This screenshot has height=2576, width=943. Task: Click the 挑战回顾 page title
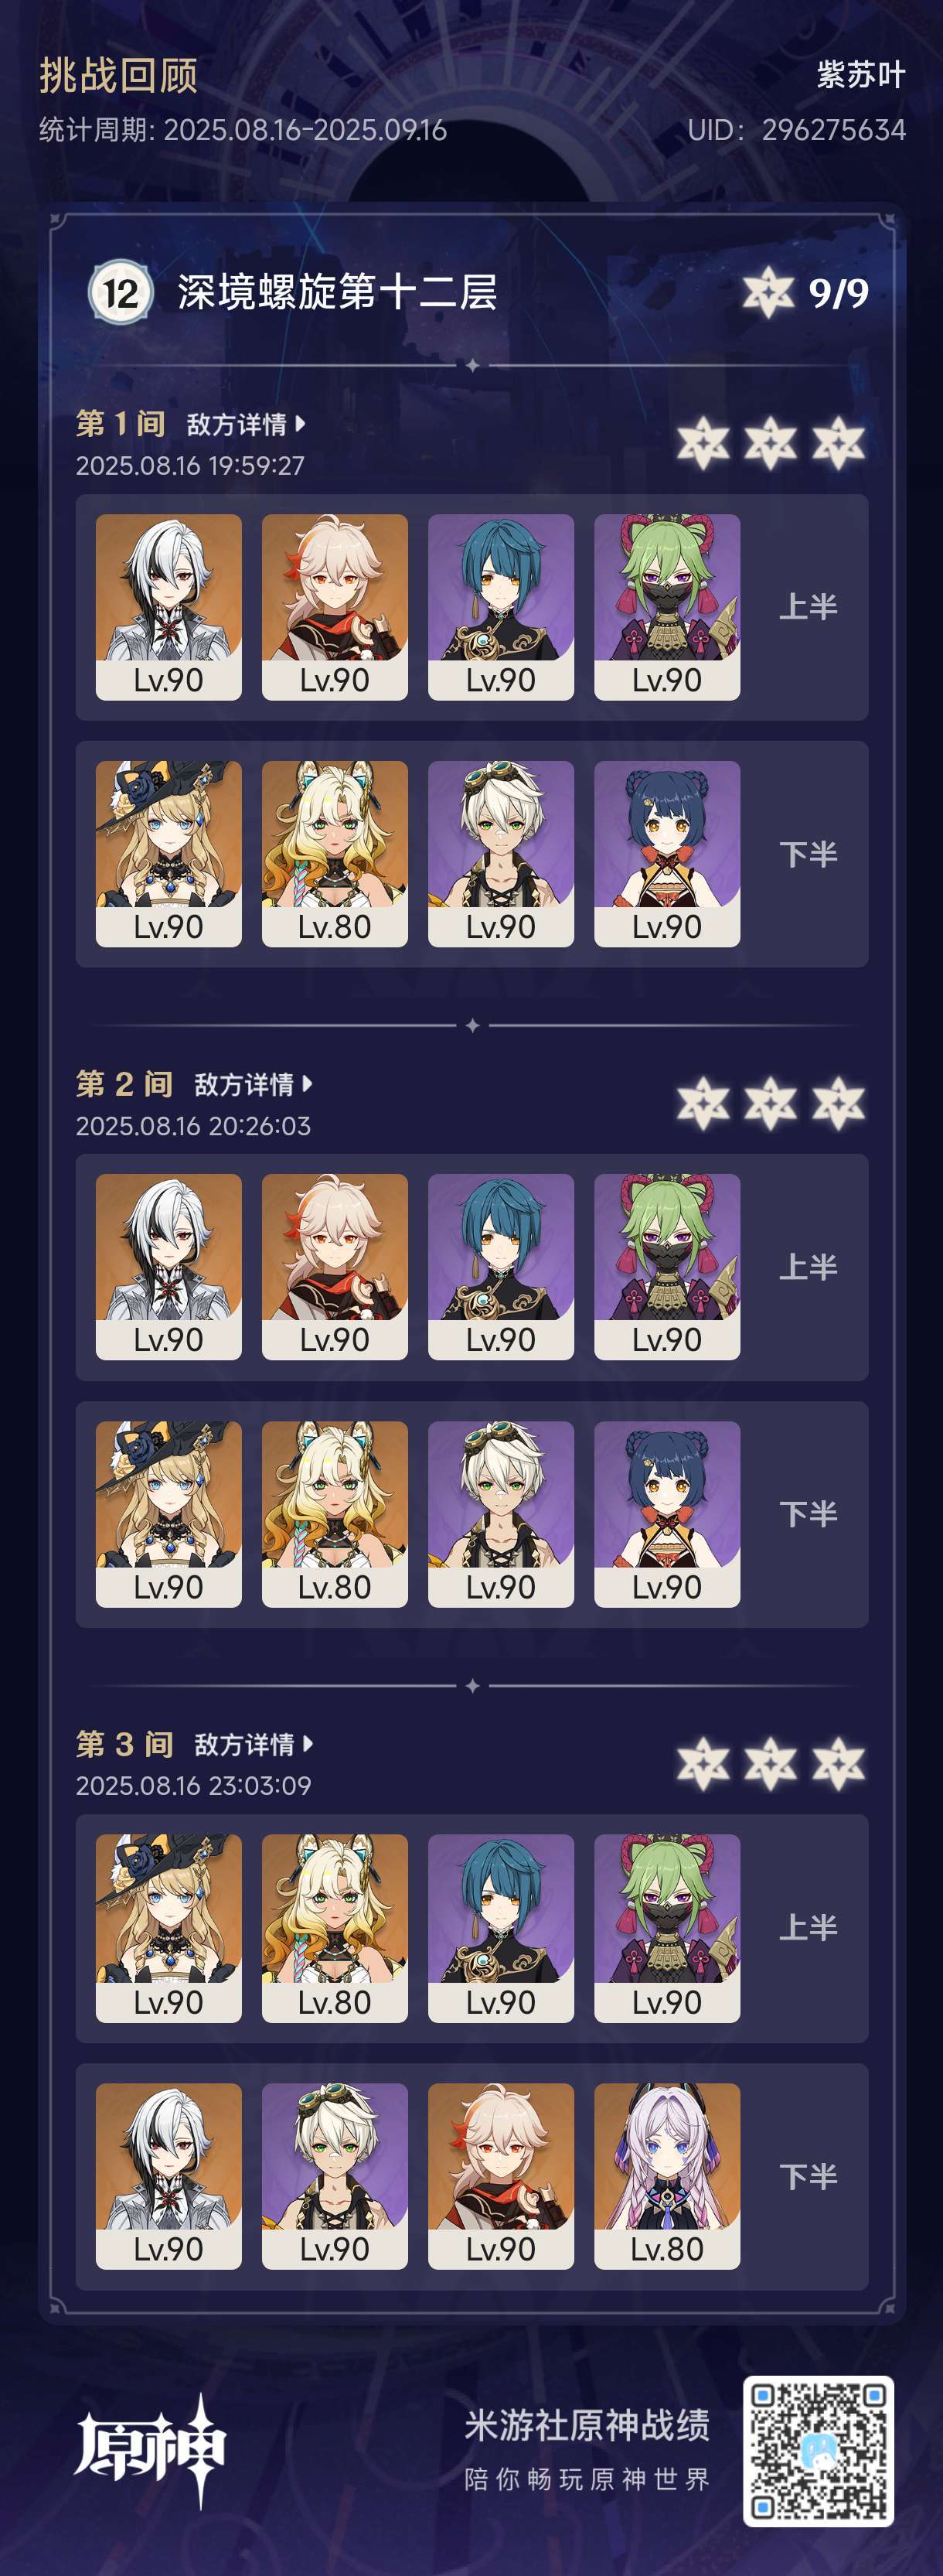119,75
